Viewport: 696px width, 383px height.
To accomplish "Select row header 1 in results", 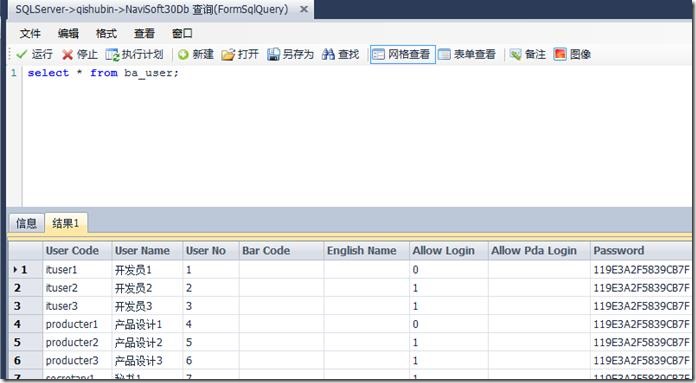I will [26, 270].
